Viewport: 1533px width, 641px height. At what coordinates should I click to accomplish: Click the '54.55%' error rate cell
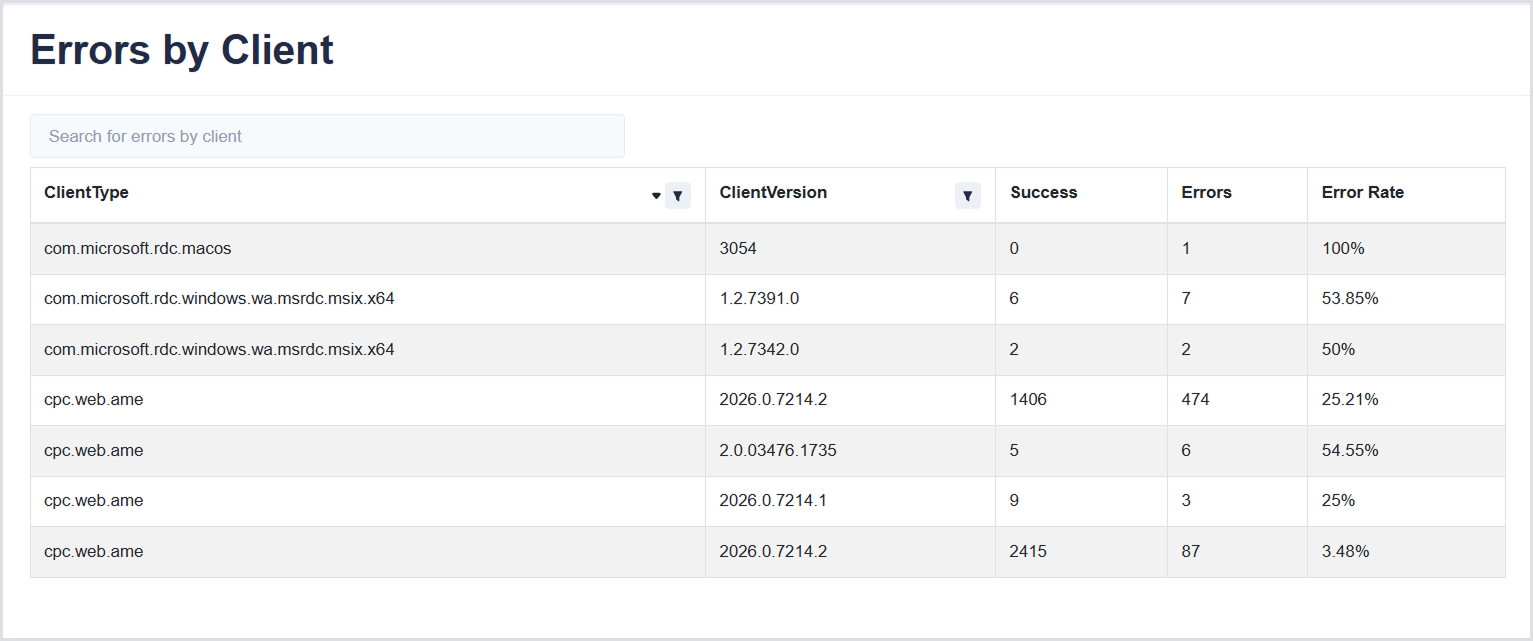click(x=1406, y=451)
